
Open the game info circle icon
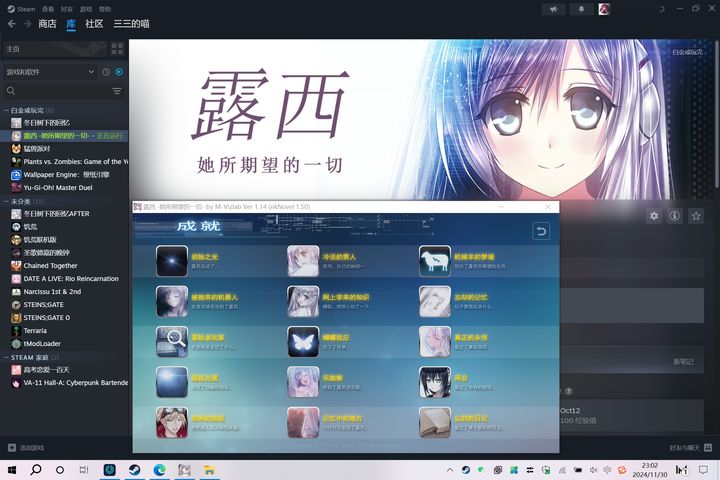pyautogui.click(x=675, y=216)
